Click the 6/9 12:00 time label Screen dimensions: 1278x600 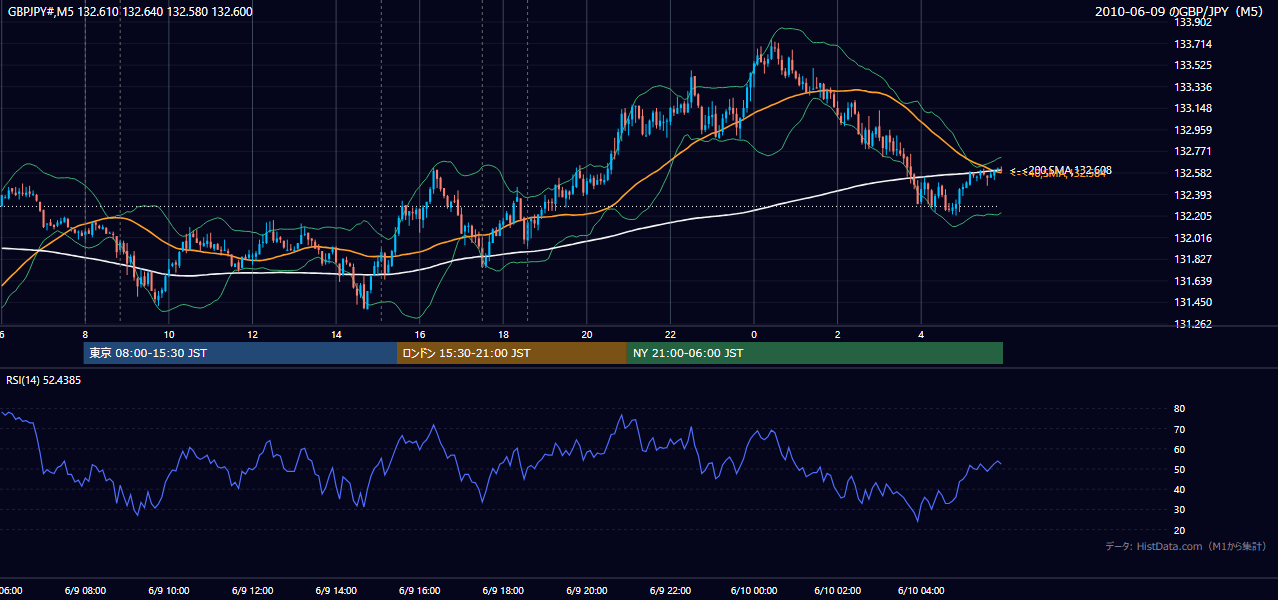252,591
